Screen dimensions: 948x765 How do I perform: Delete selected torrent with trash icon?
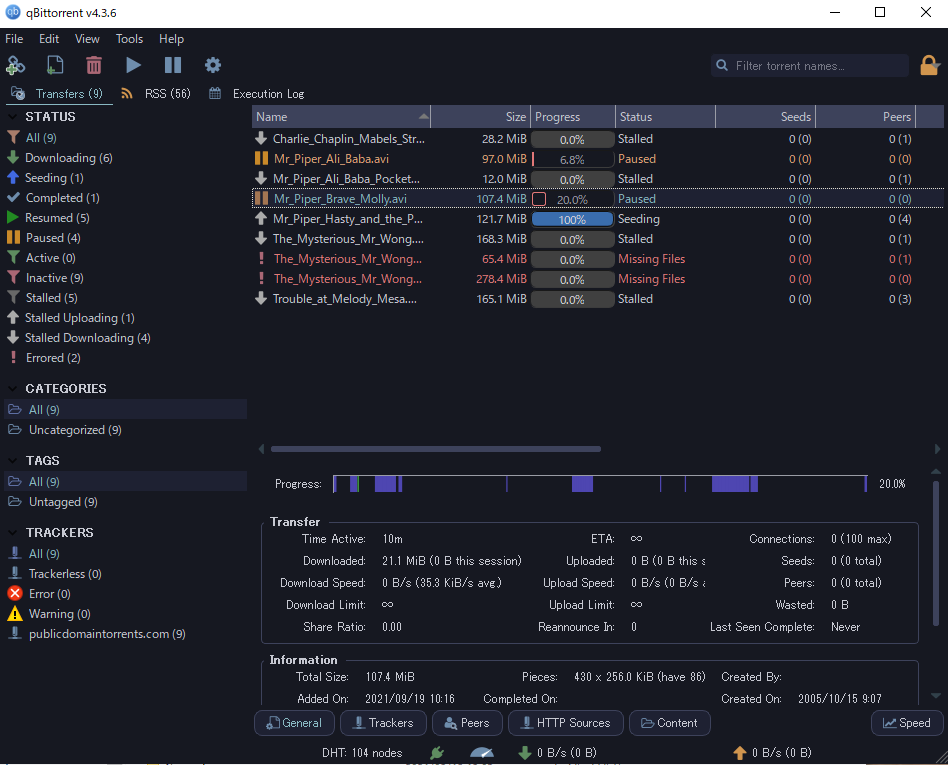tap(94, 65)
